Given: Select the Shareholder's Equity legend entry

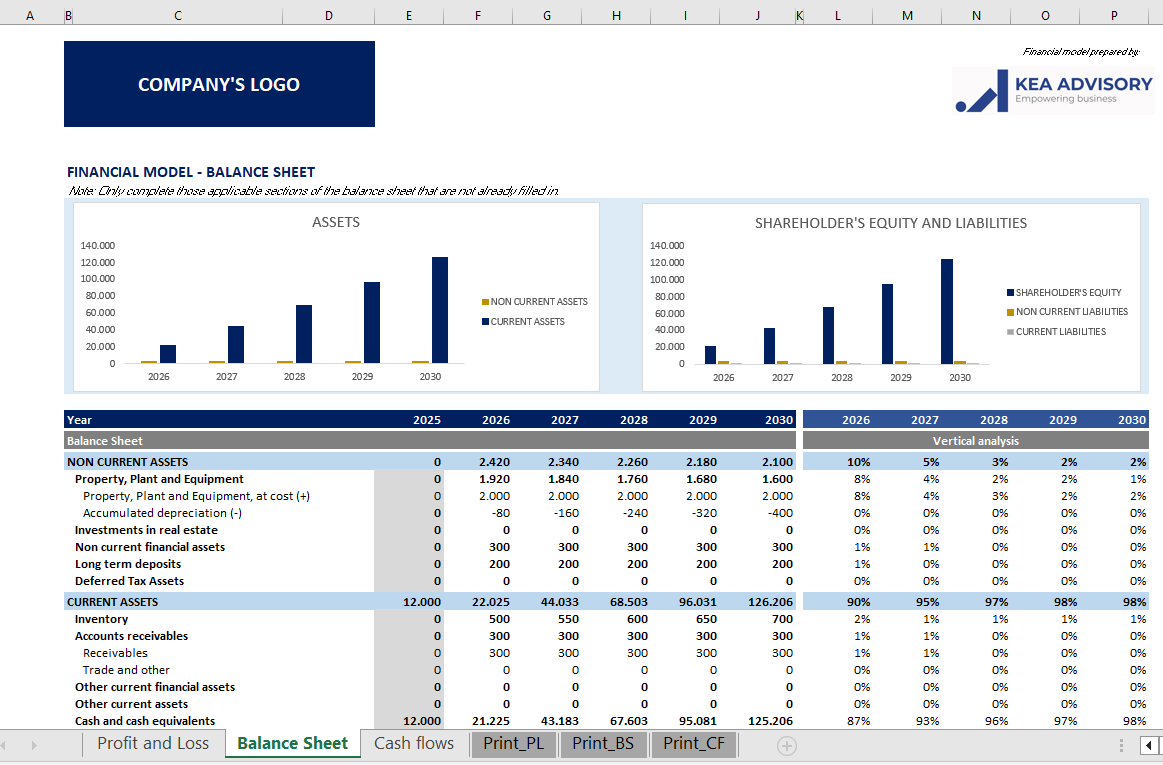Looking at the screenshot, I should pyautogui.click(x=1068, y=293).
